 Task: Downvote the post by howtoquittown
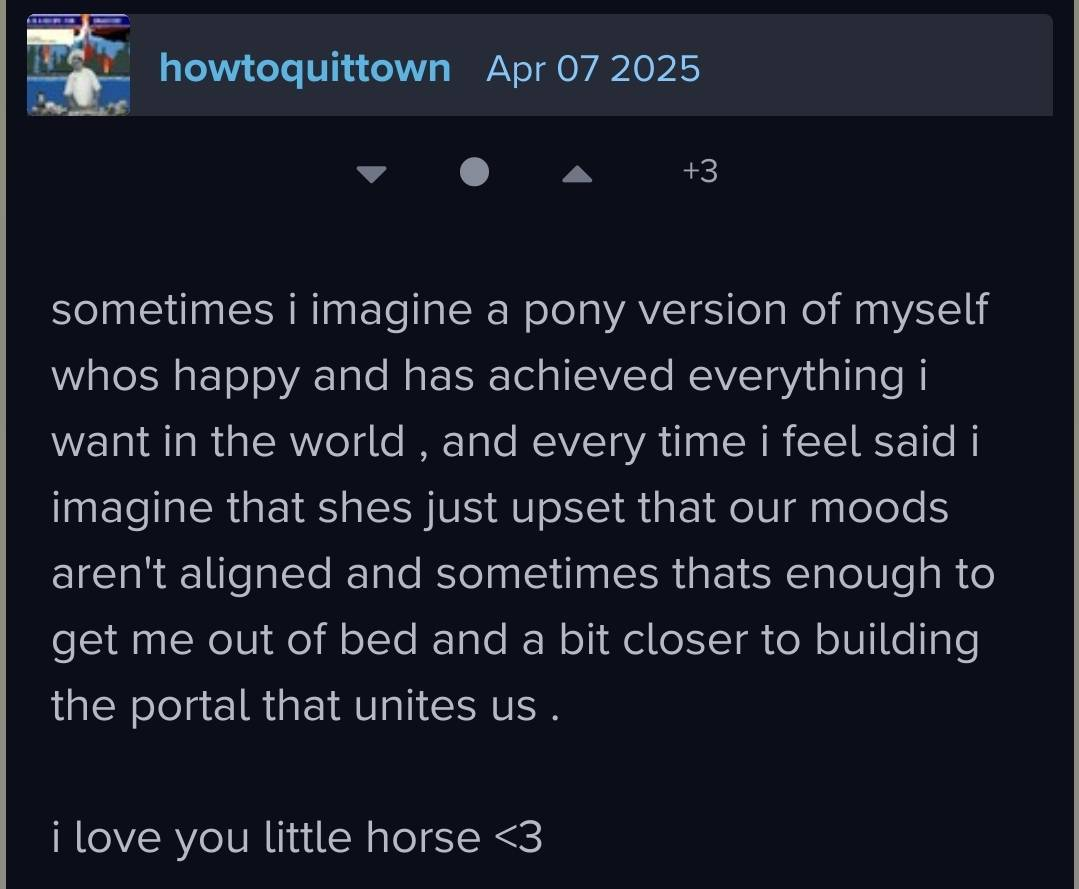coord(372,174)
